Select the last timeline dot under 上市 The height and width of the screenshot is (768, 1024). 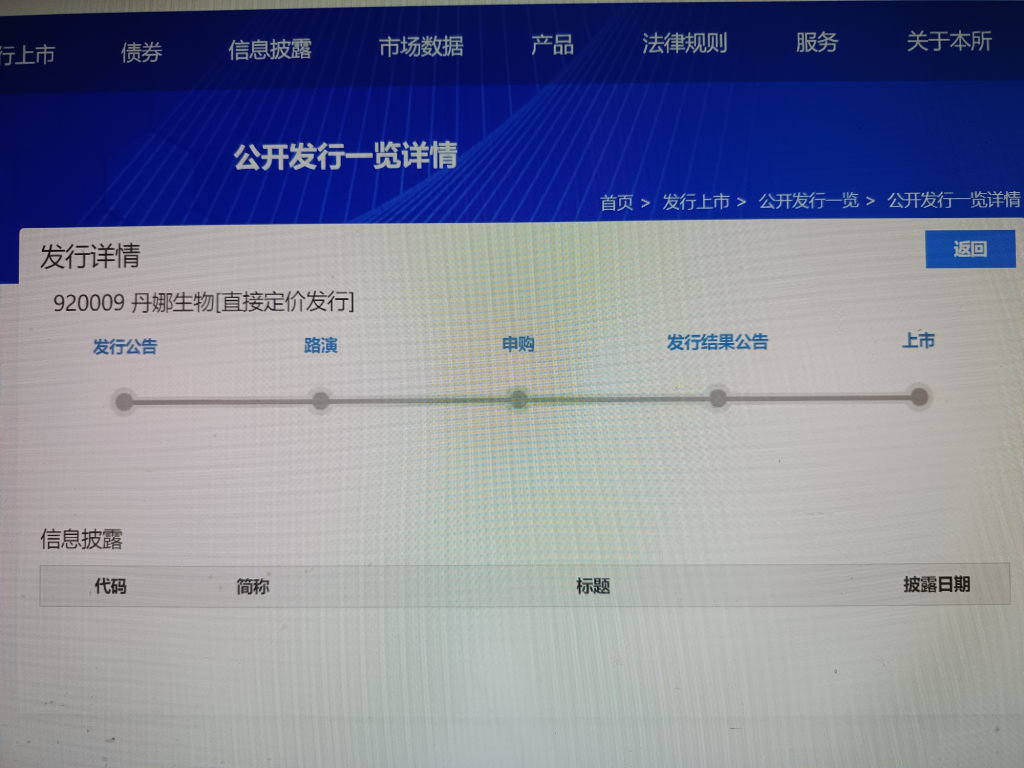click(x=919, y=397)
